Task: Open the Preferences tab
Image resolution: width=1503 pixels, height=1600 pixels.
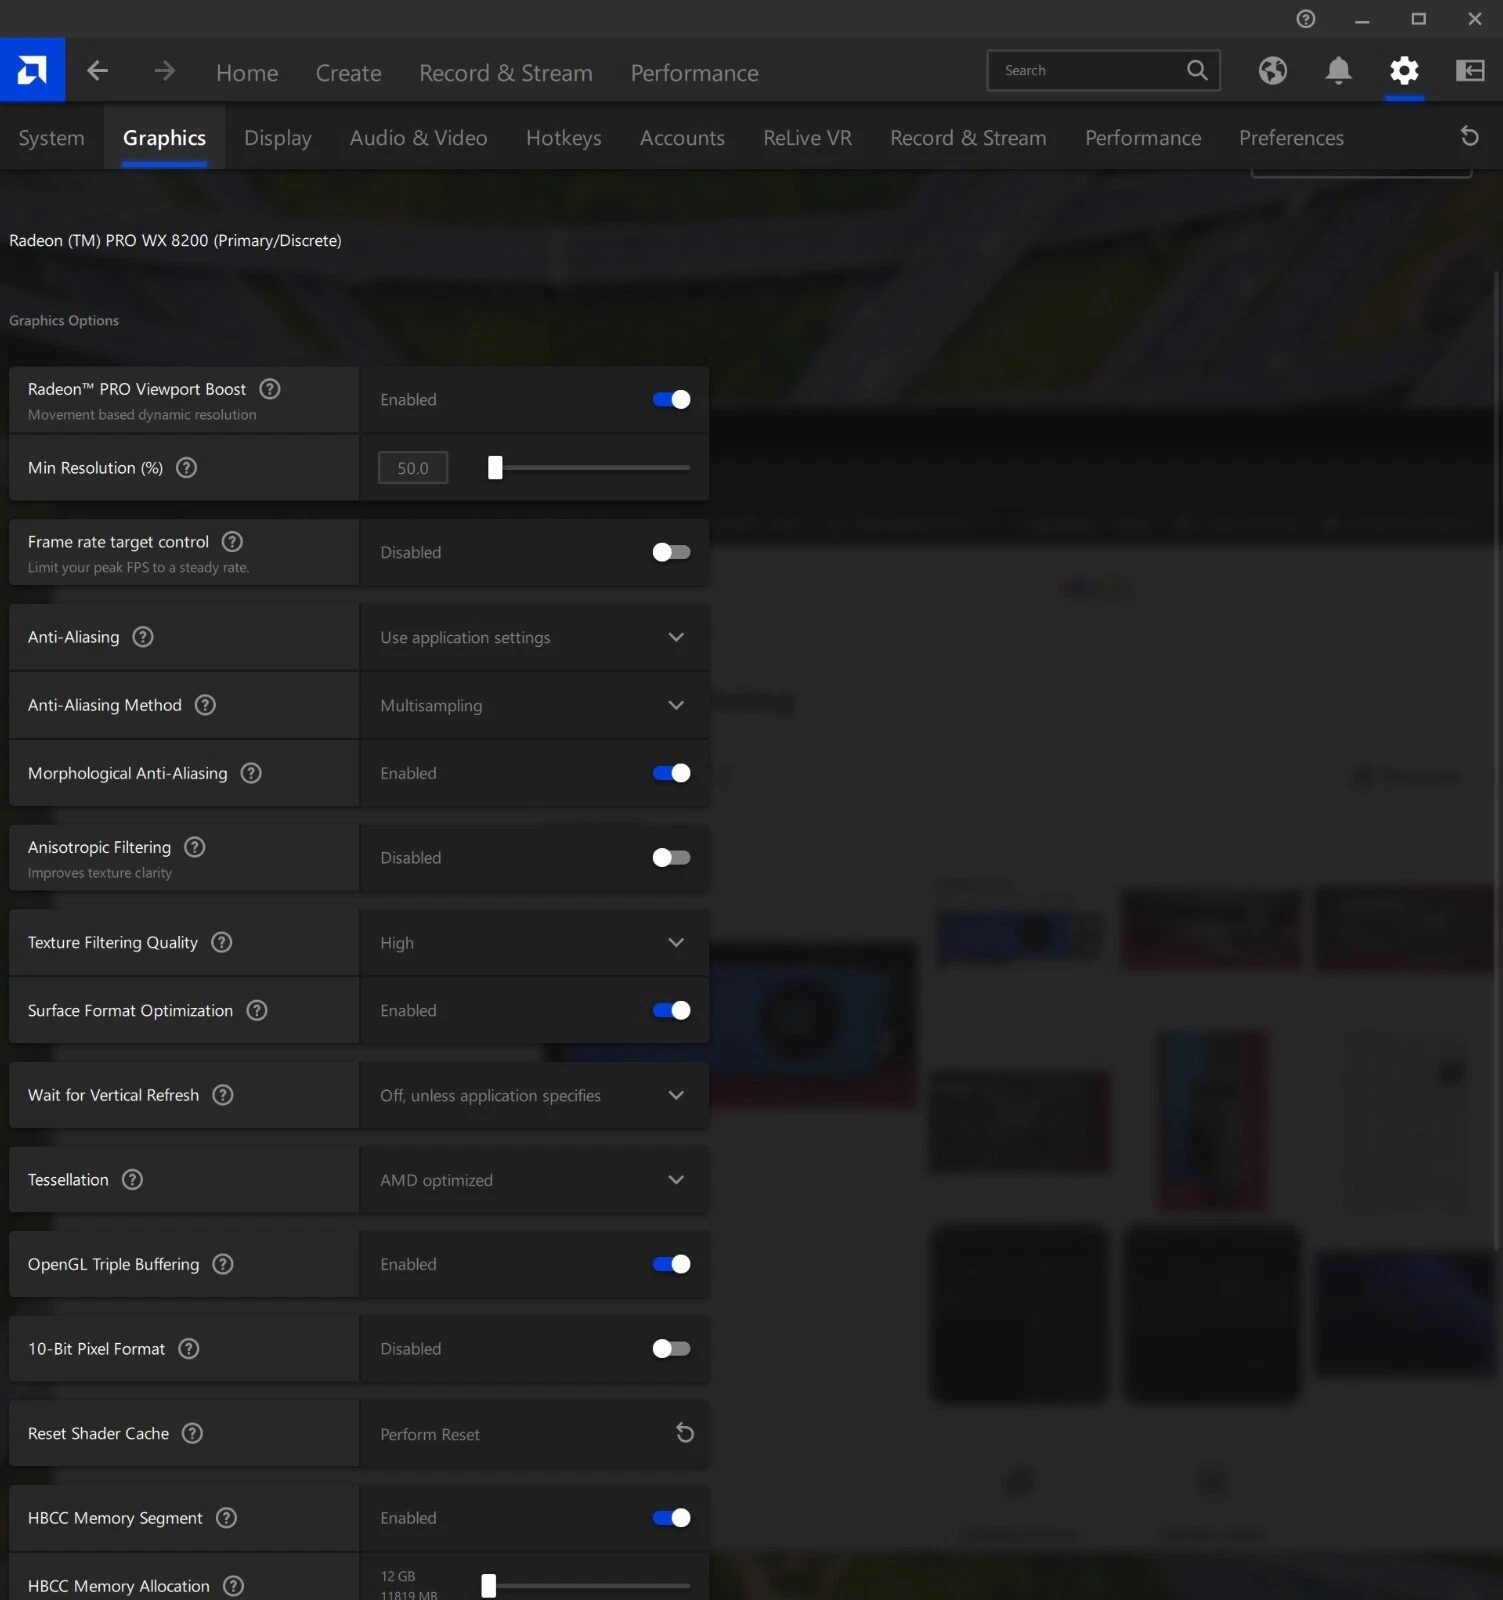Action: pos(1291,137)
